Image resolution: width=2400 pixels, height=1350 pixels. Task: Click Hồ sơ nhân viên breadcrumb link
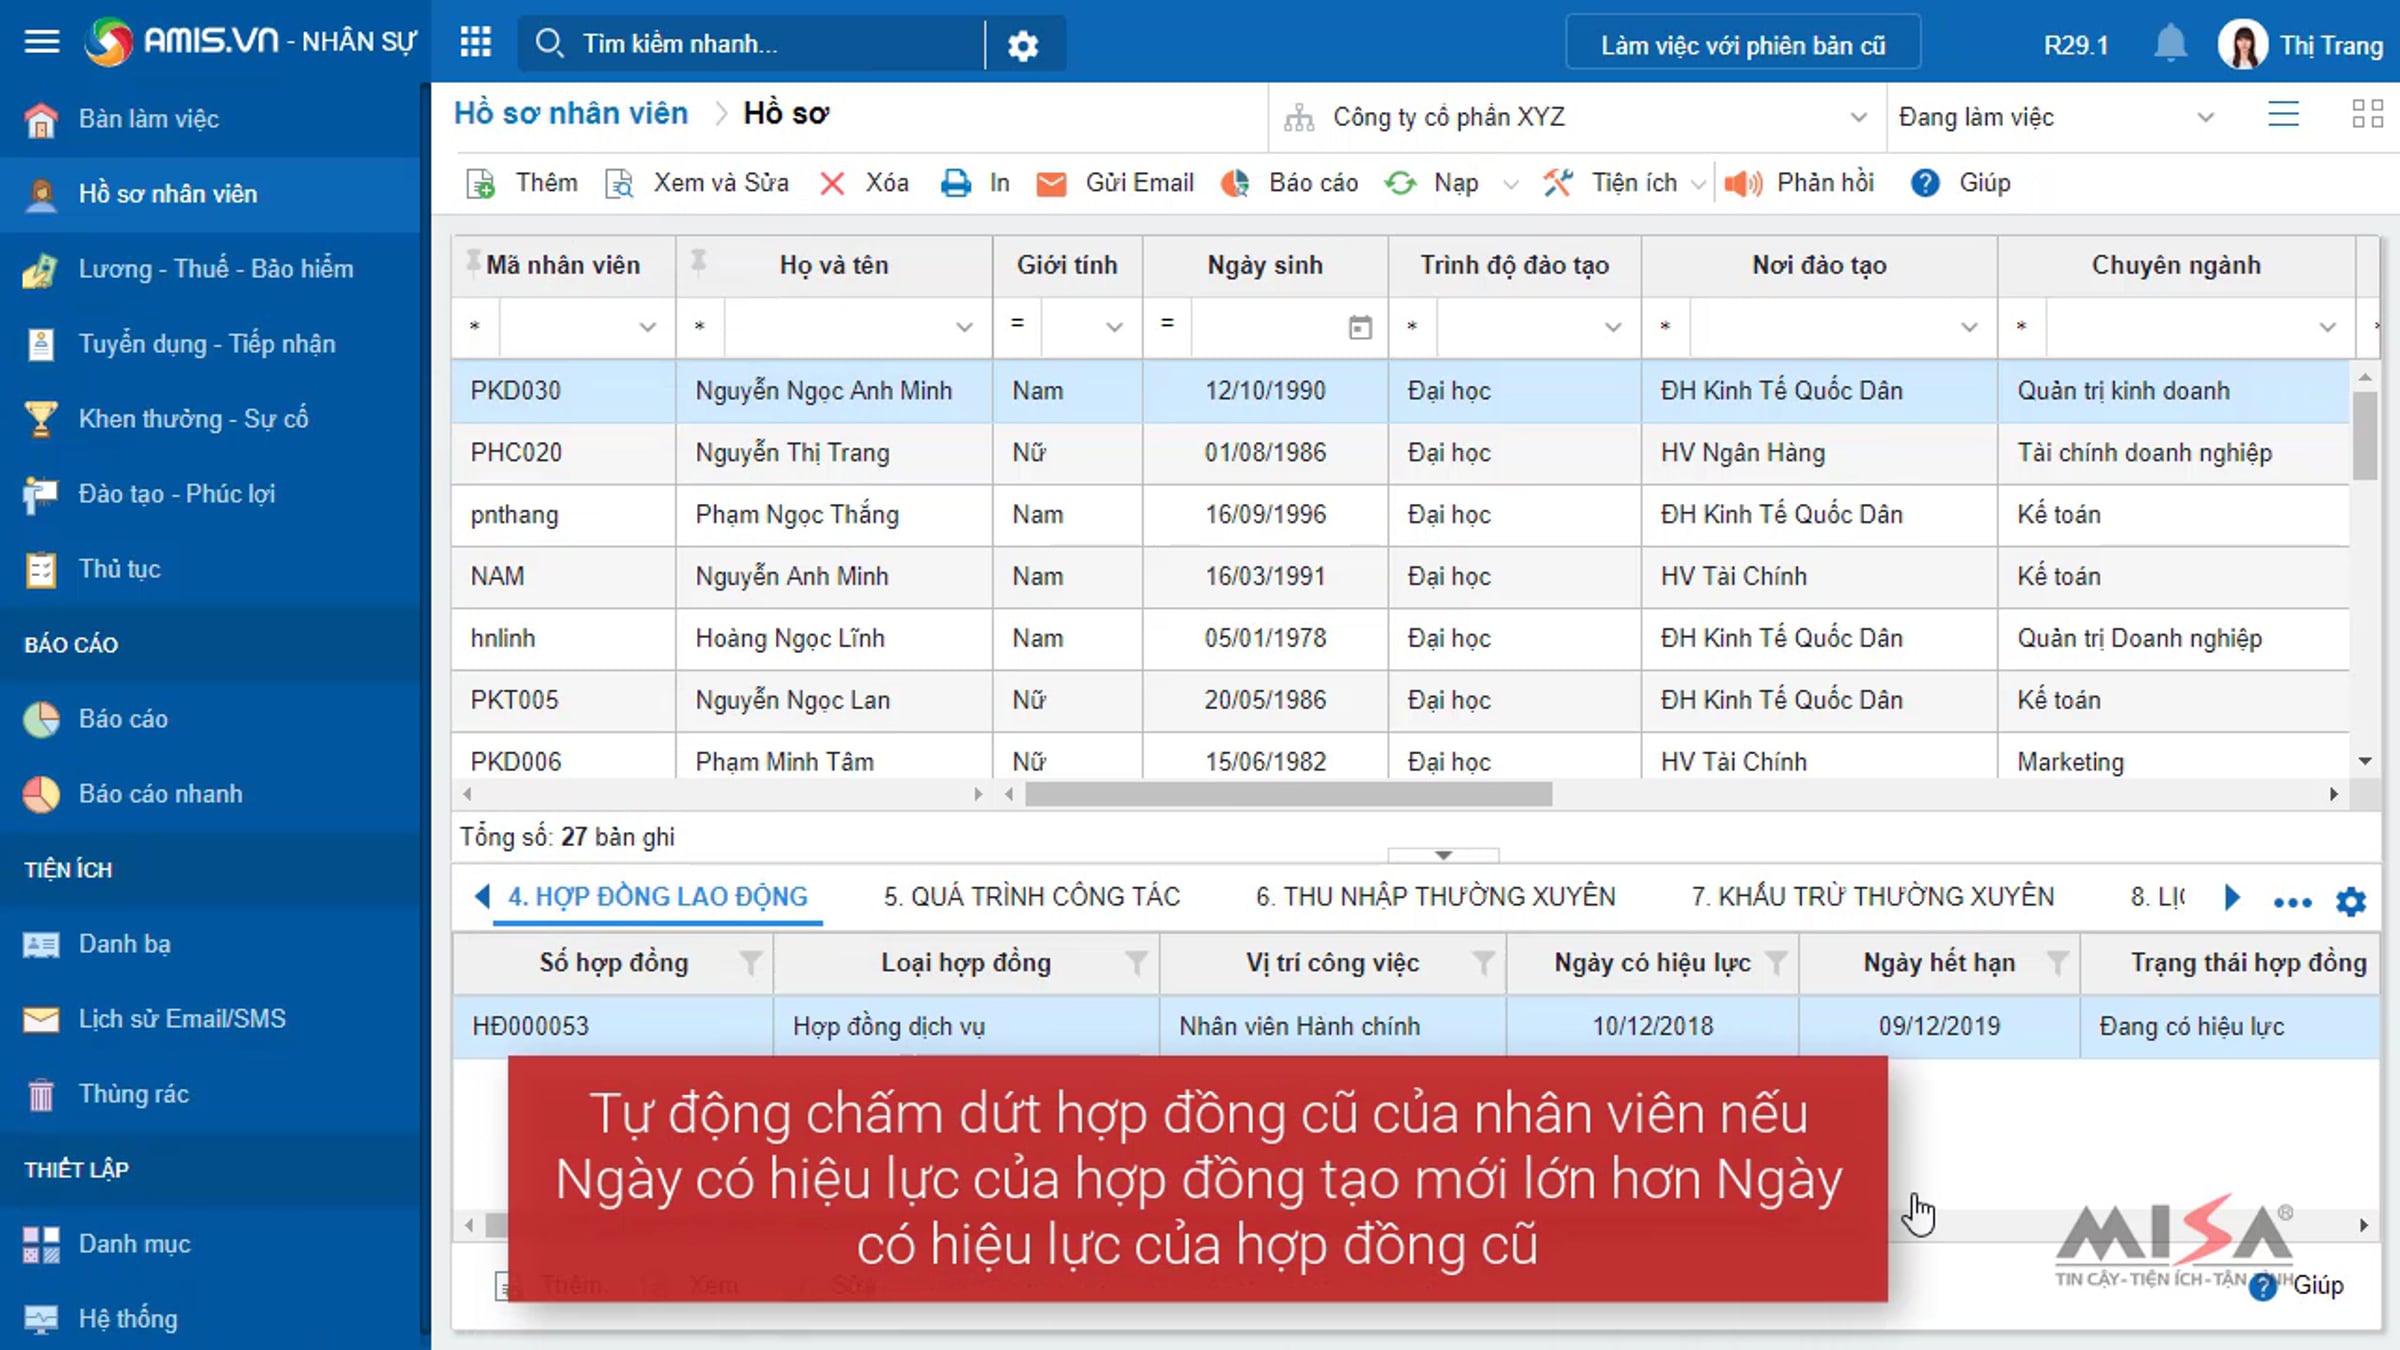pos(571,113)
